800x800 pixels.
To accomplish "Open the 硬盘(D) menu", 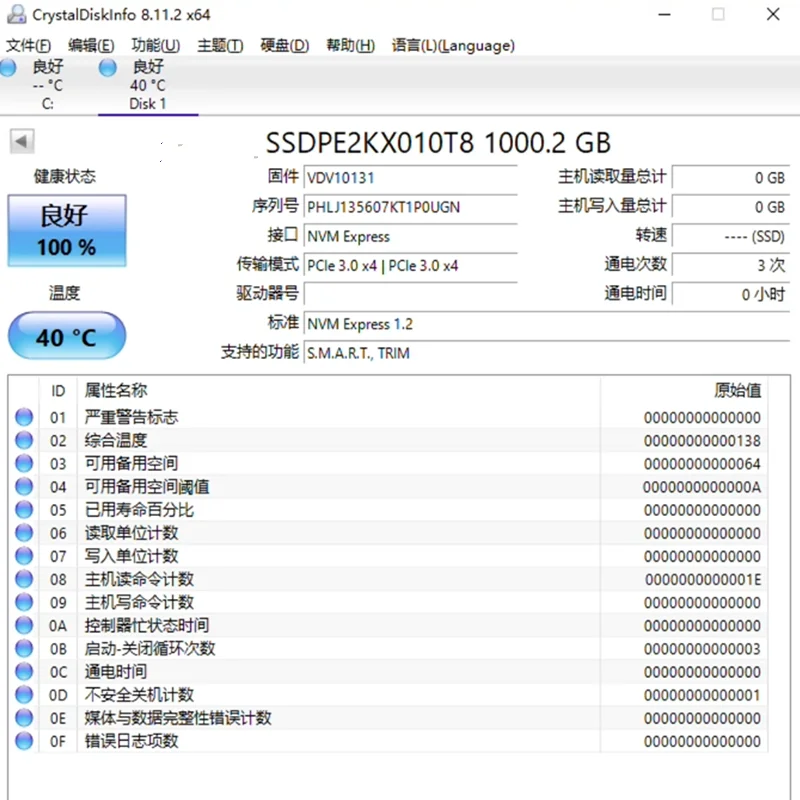I will click(285, 45).
